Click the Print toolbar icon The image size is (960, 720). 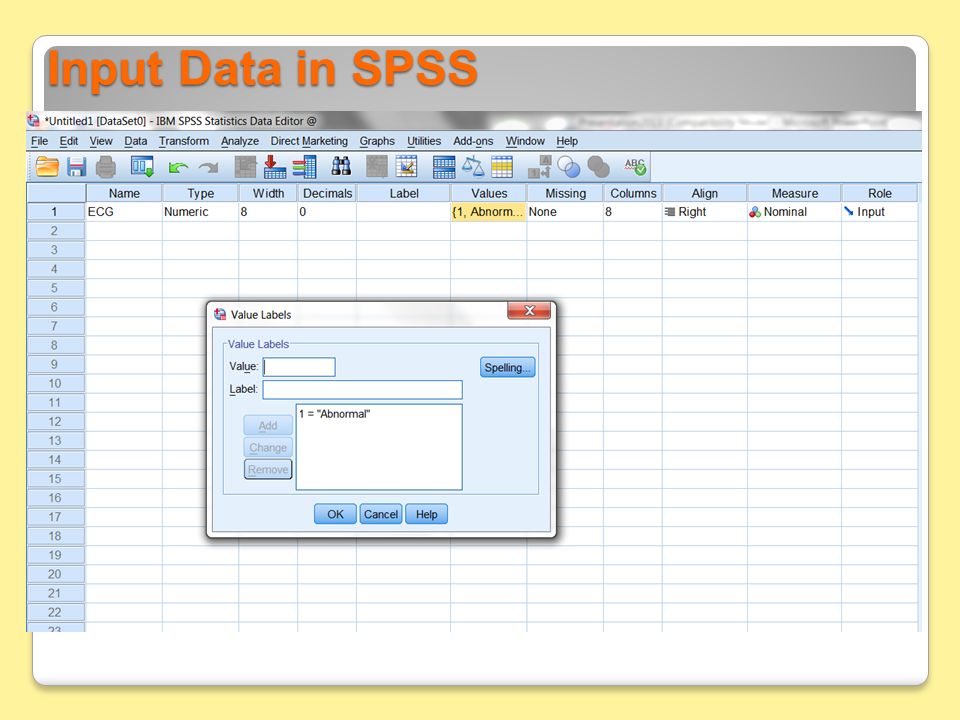coord(106,167)
